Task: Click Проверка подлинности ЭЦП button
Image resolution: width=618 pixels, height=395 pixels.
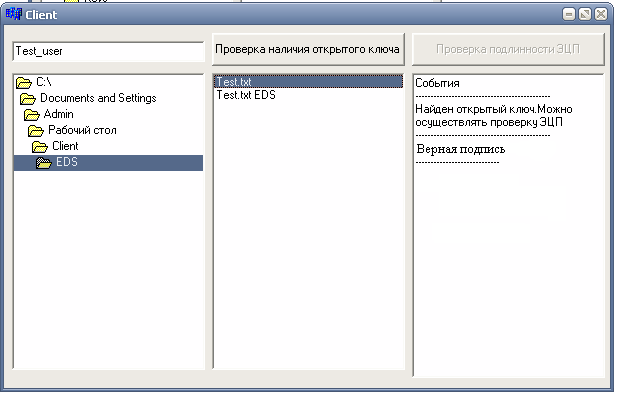Action: (508, 49)
